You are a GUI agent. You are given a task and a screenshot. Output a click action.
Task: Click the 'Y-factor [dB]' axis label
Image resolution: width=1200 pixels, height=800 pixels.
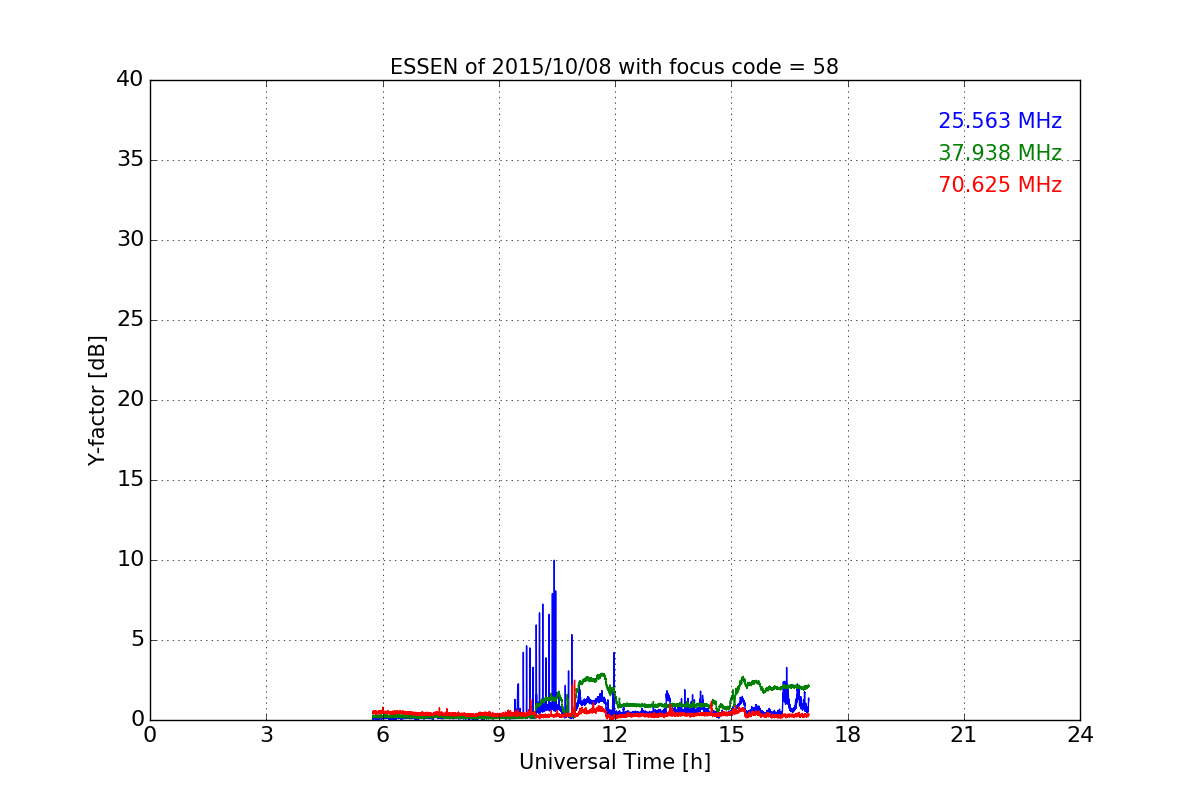click(x=97, y=400)
